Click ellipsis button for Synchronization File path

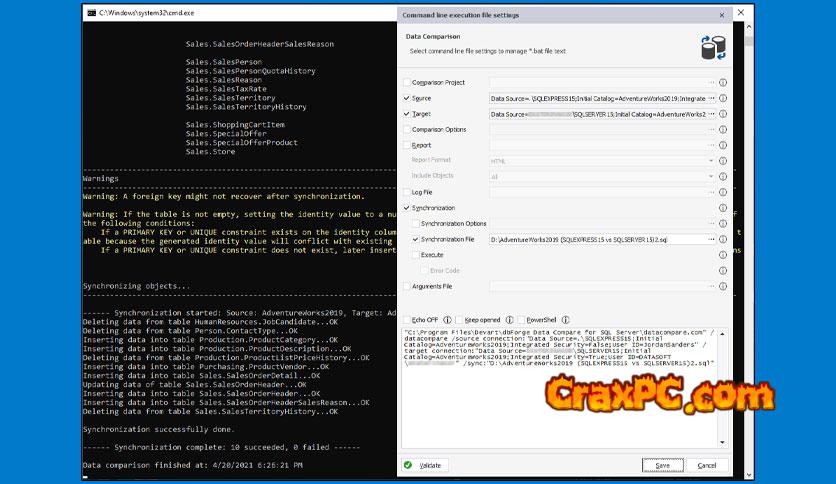(711, 240)
